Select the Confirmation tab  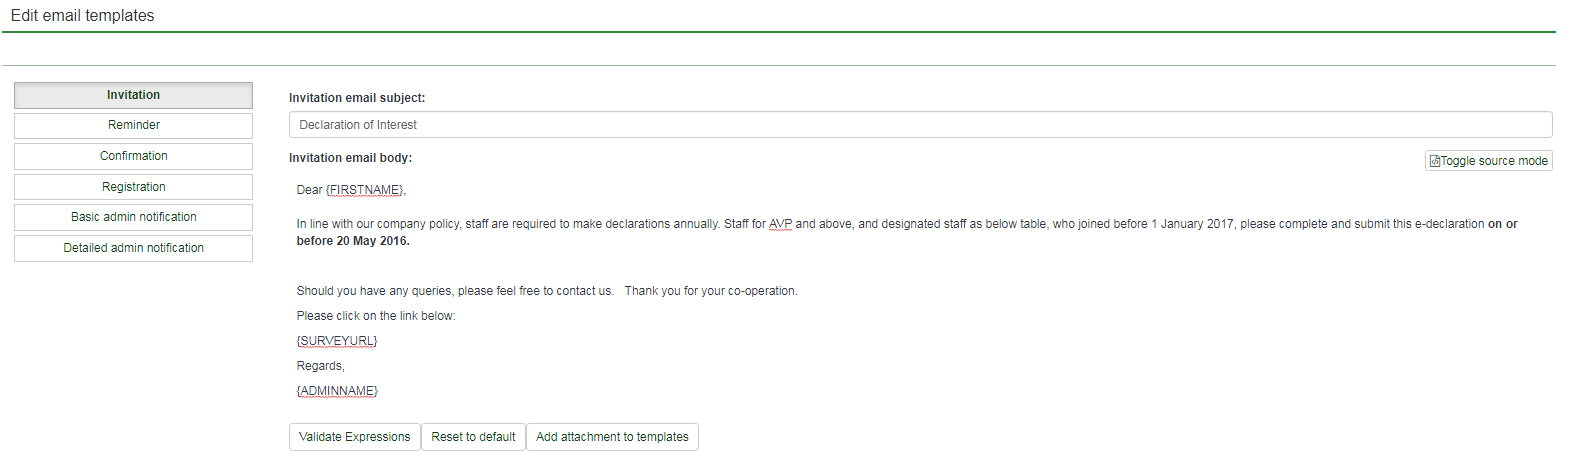pyautogui.click(x=133, y=156)
